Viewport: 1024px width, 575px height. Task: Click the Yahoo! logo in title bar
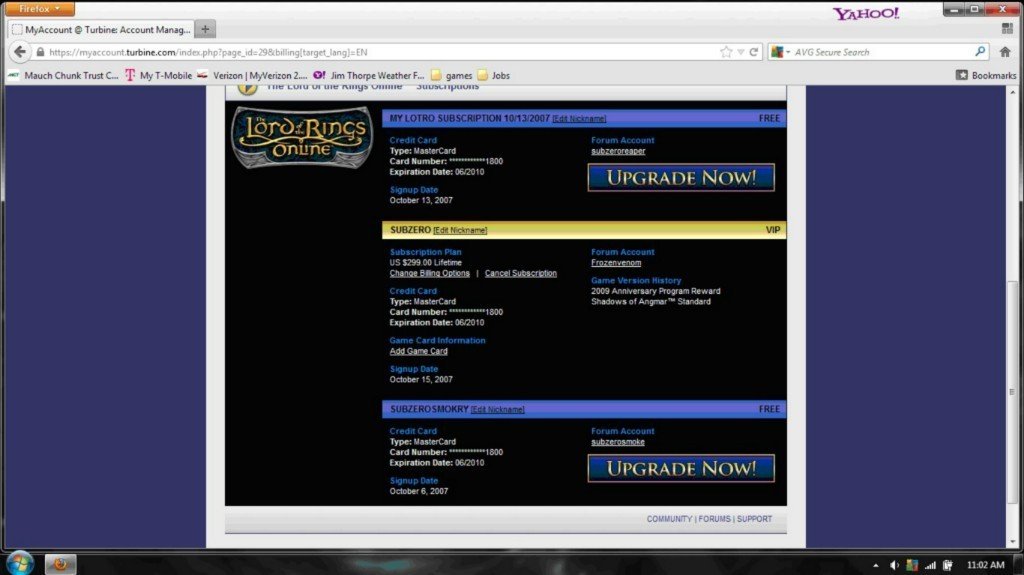pyautogui.click(x=865, y=13)
